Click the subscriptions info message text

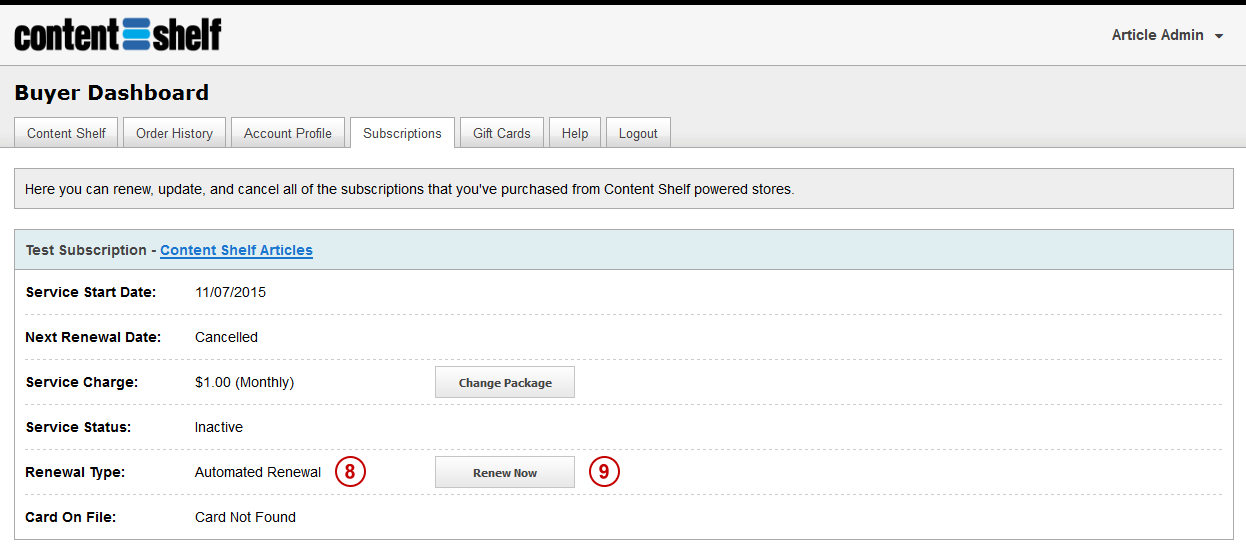409,189
